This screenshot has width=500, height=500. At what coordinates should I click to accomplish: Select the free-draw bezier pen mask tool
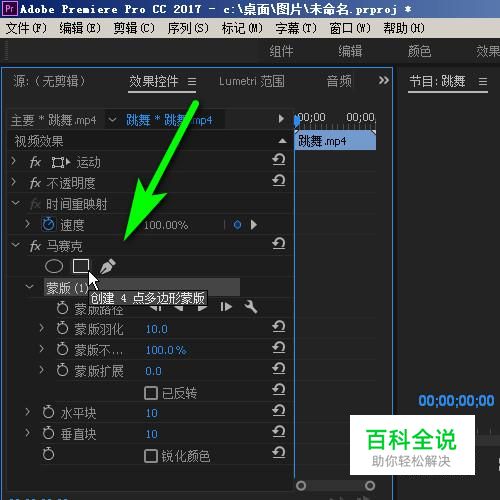pos(108,266)
